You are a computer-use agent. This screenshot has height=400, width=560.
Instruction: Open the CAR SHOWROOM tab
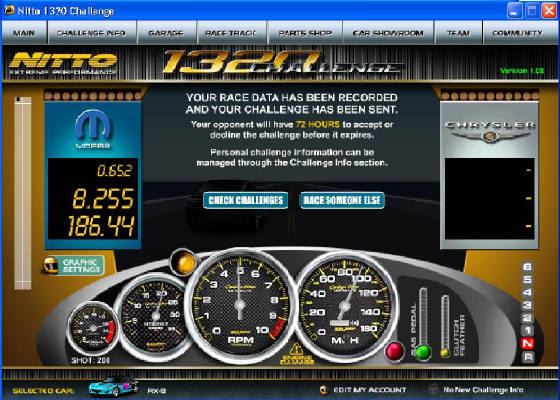tap(388, 33)
